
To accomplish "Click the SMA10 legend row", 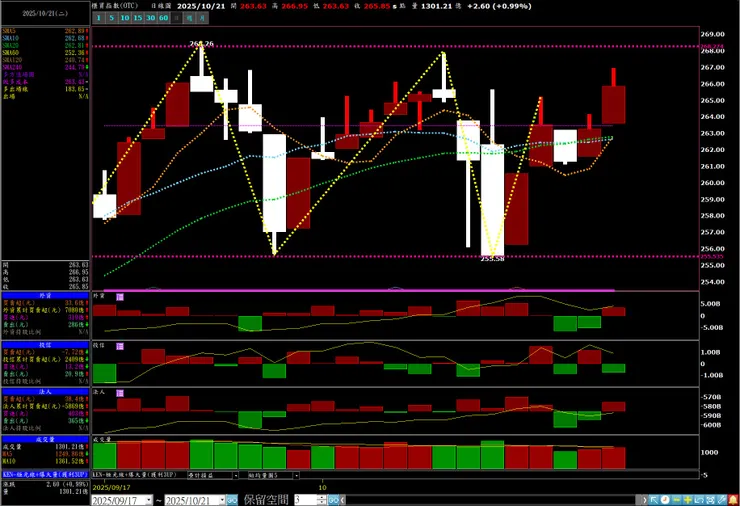I will (x=45, y=38).
